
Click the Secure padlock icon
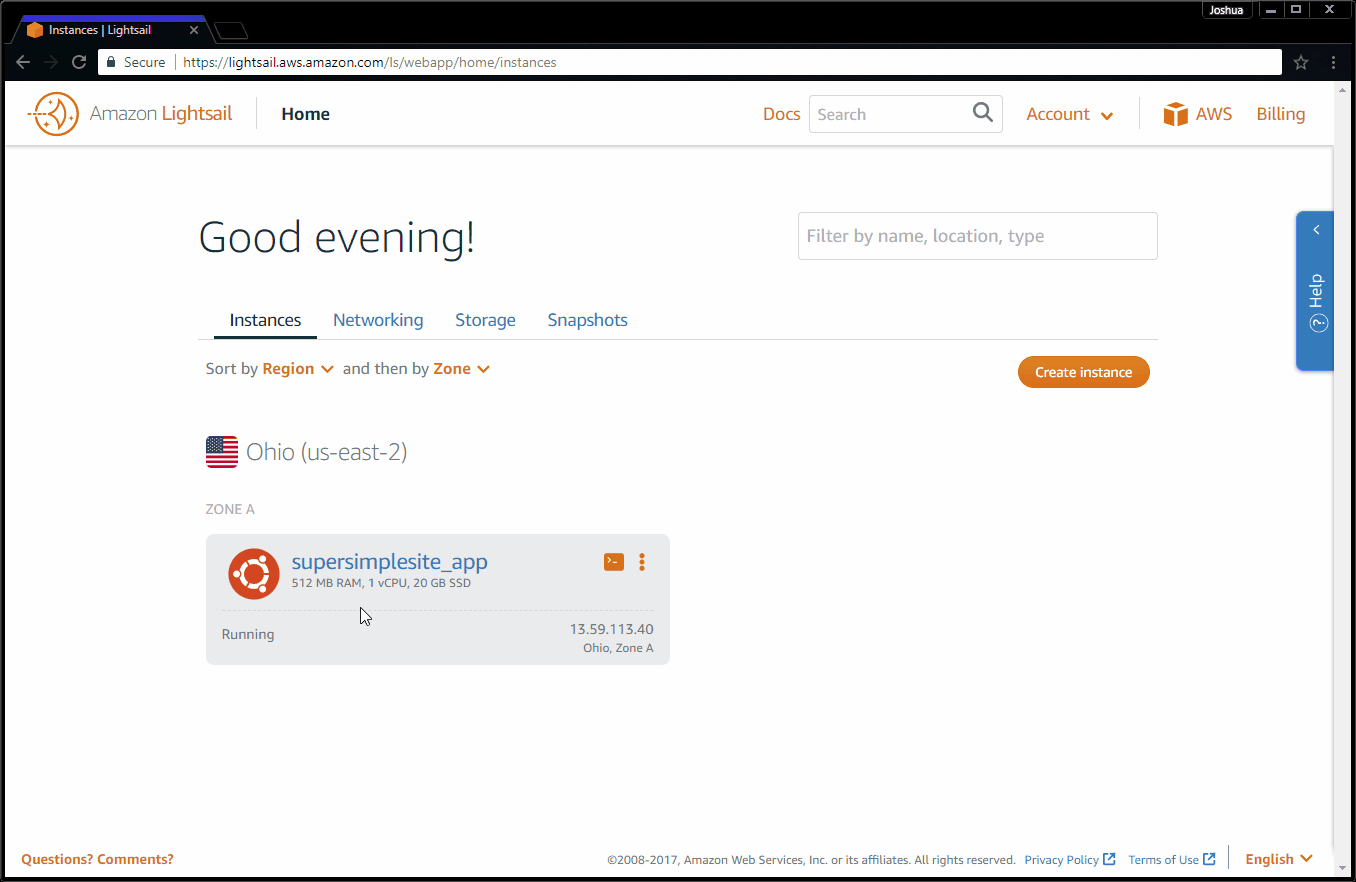click(x=111, y=62)
